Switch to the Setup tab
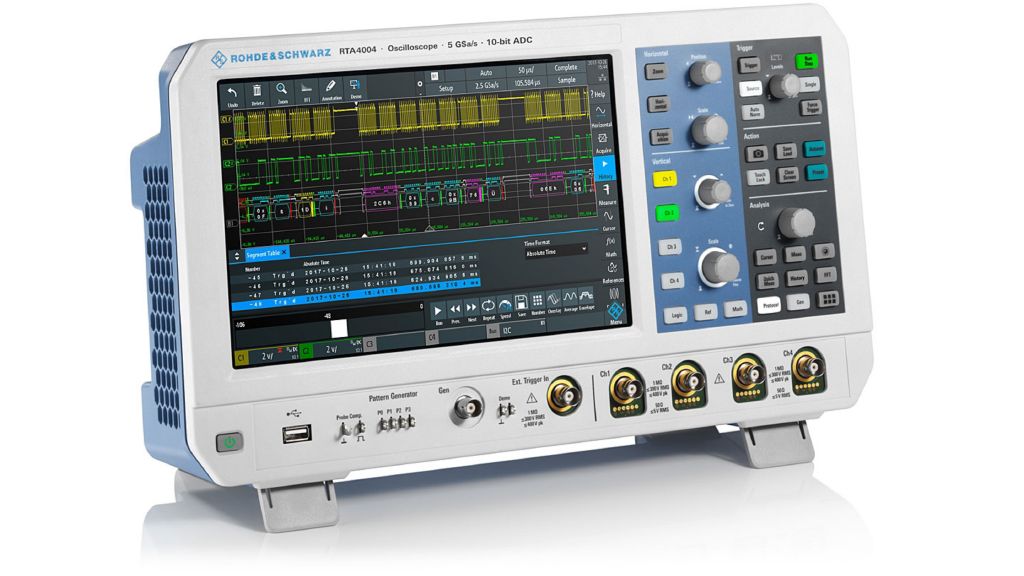The height and width of the screenshot is (576, 1024). [446, 88]
